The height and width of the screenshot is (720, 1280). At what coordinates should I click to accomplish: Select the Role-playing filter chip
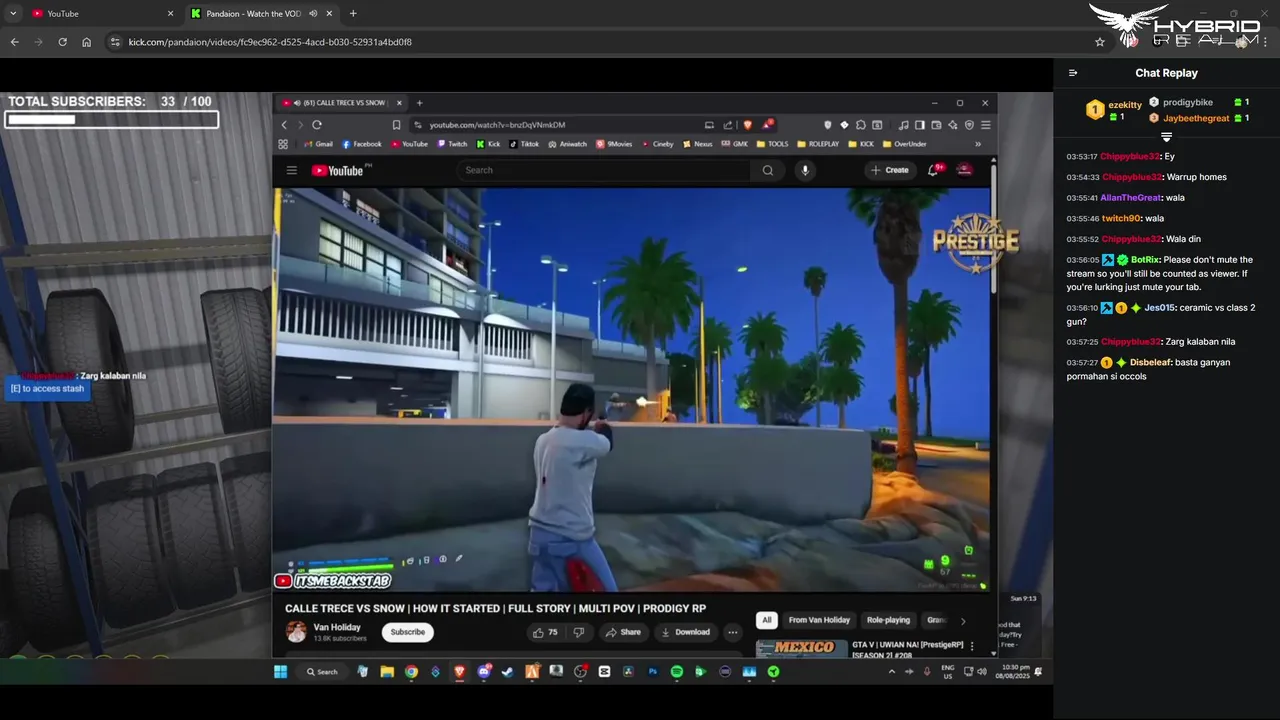pyautogui.click(x=888, y=620)
